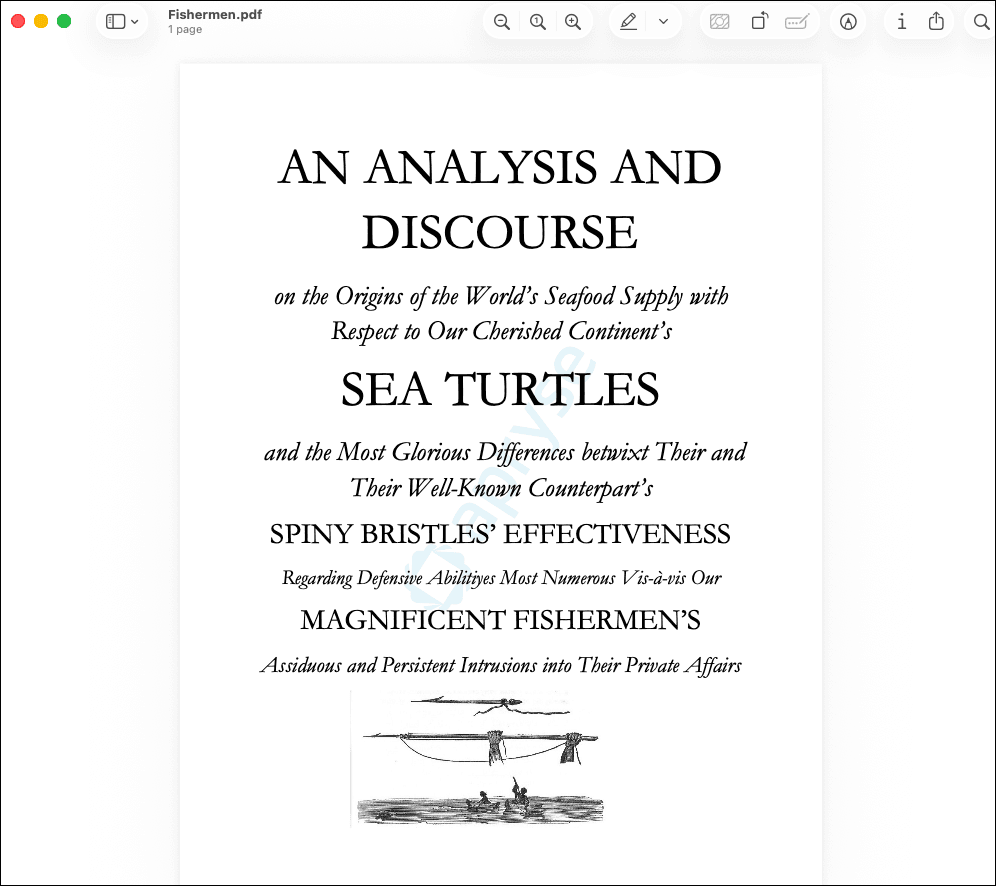Click the Remove Background icon
996x886 pixels.
point(719,22)
